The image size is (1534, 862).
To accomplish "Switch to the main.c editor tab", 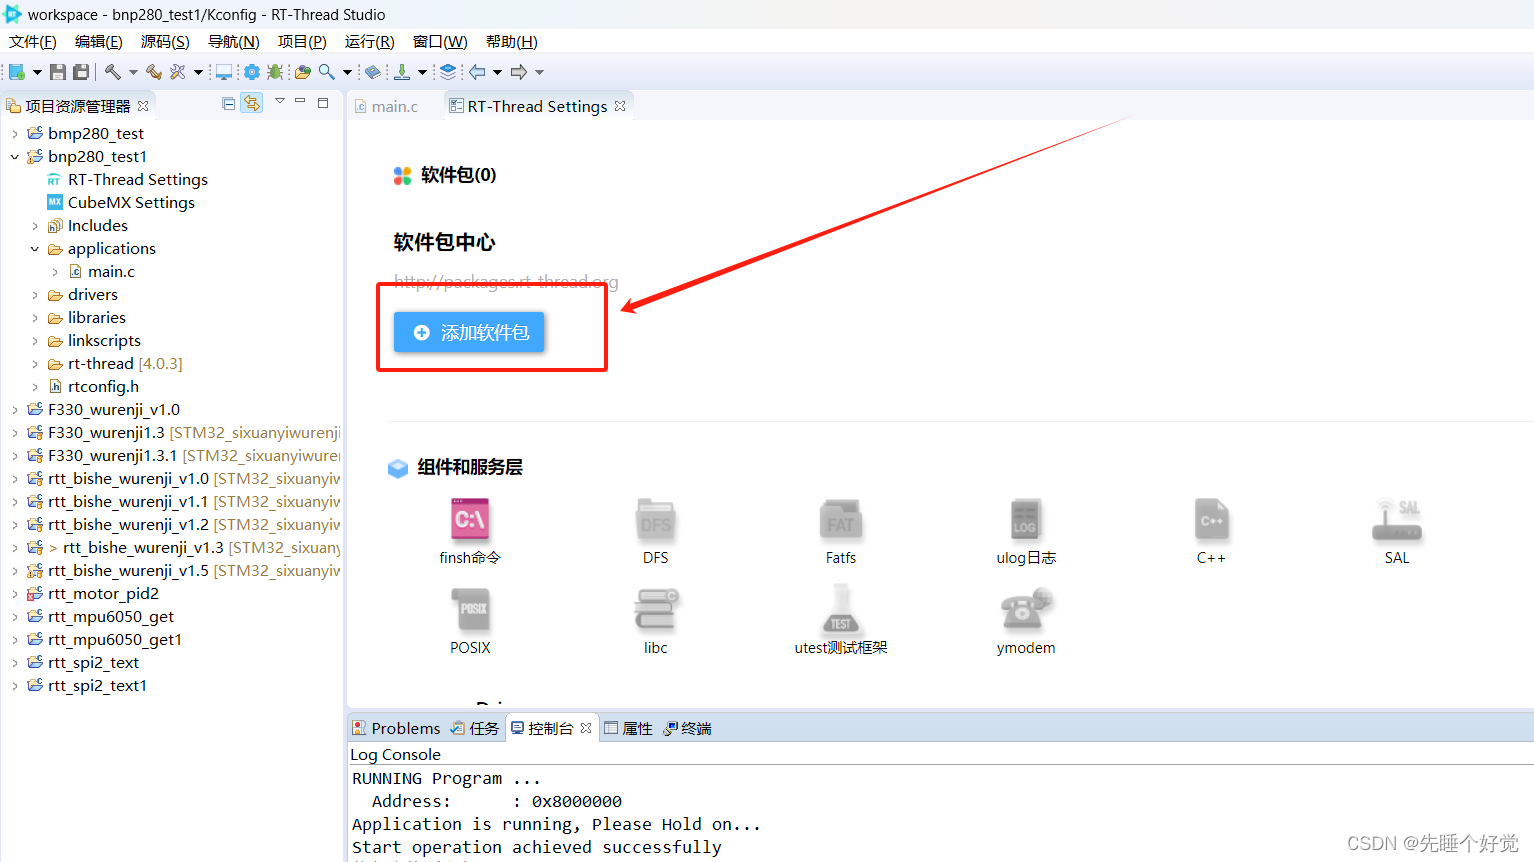I will point(386,106).
